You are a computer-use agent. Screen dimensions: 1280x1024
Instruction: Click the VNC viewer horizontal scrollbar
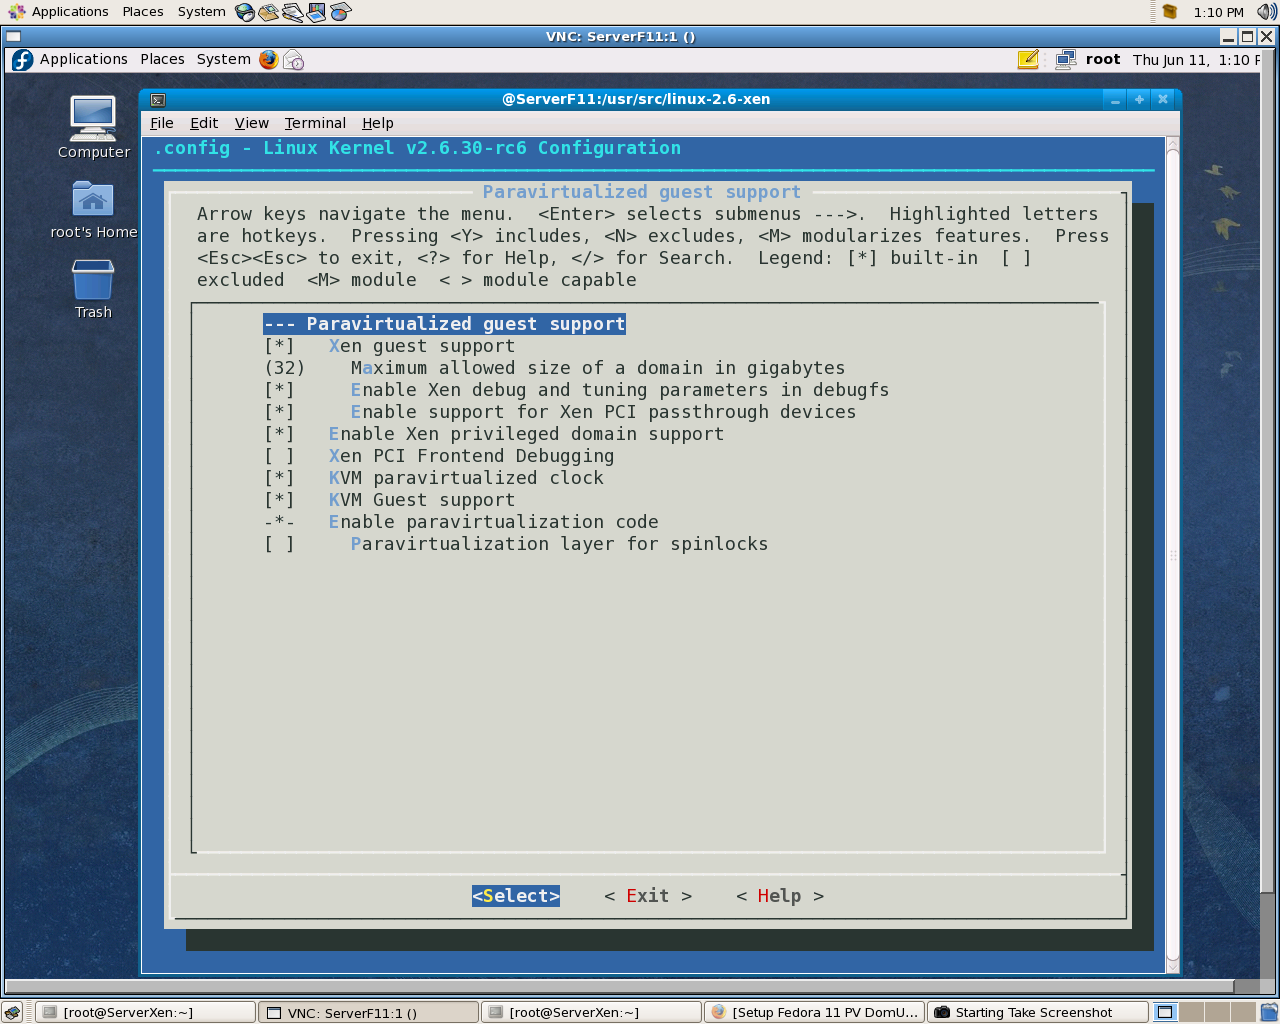[620, 987]
